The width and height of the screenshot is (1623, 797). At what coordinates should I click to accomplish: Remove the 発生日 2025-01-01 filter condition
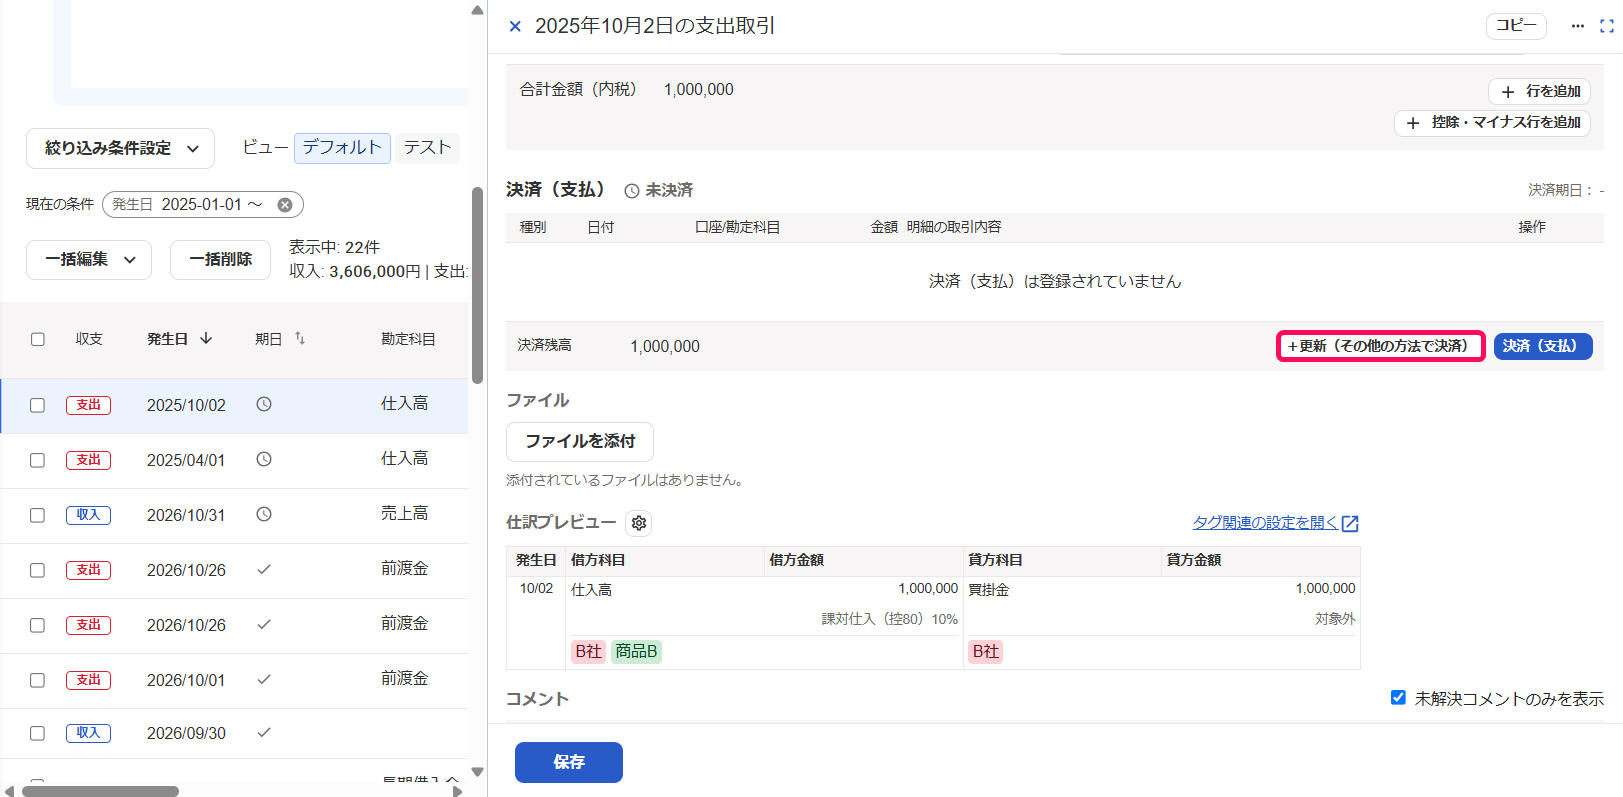pyautogui.click(x=285, y=205)
